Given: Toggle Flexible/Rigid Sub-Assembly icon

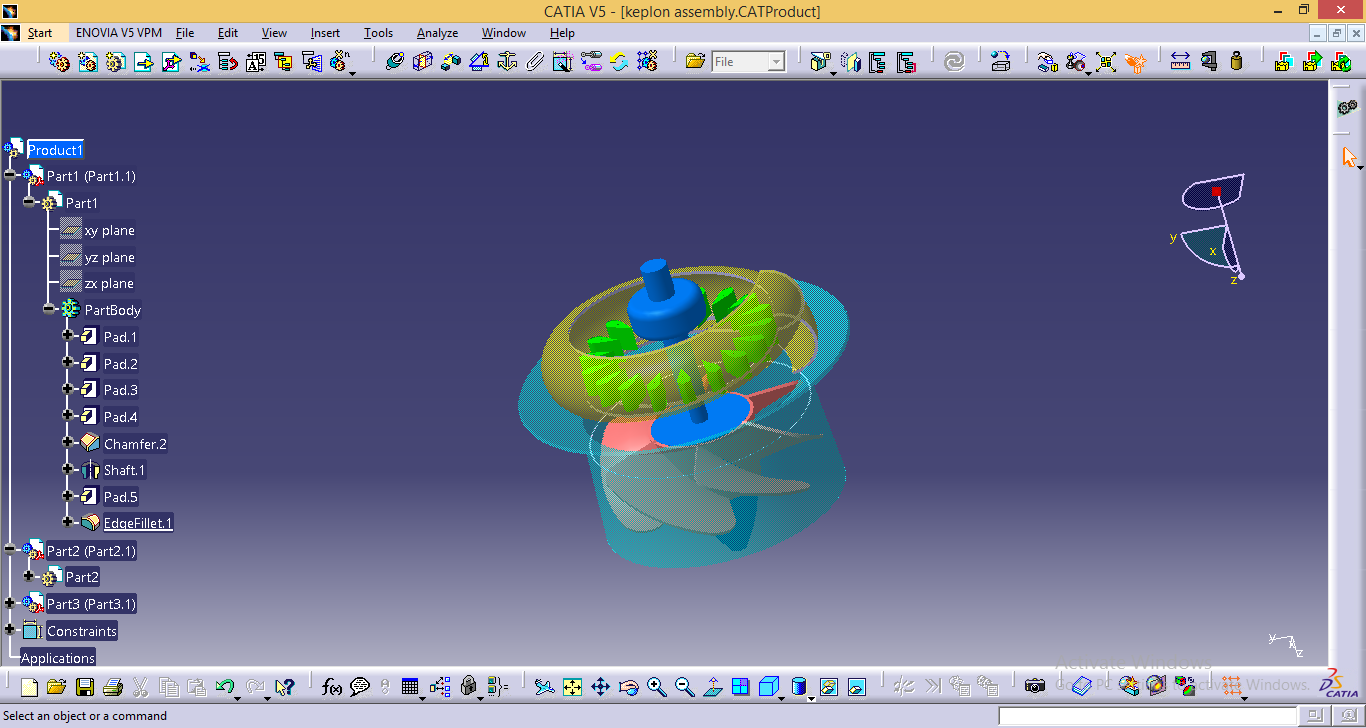Looking at the screenshot, I should [591, 62].
